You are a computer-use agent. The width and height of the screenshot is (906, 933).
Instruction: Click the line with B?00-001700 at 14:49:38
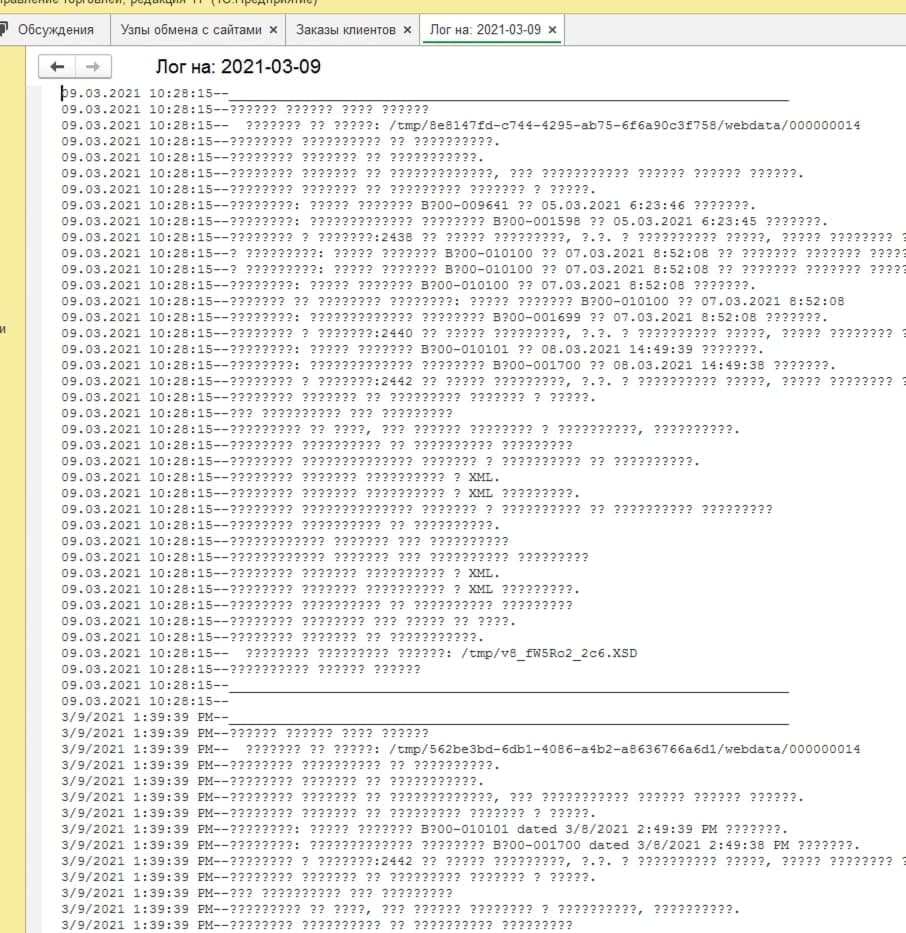point(449,365)
